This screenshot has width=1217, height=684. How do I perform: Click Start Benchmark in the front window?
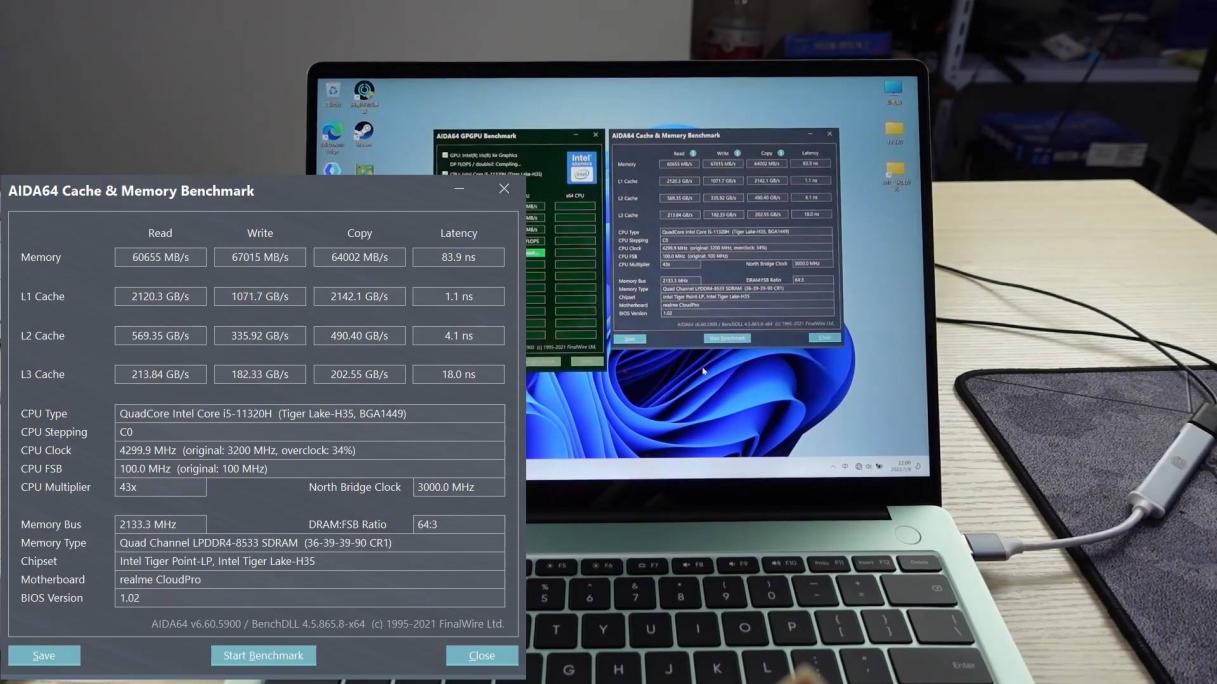263,656
